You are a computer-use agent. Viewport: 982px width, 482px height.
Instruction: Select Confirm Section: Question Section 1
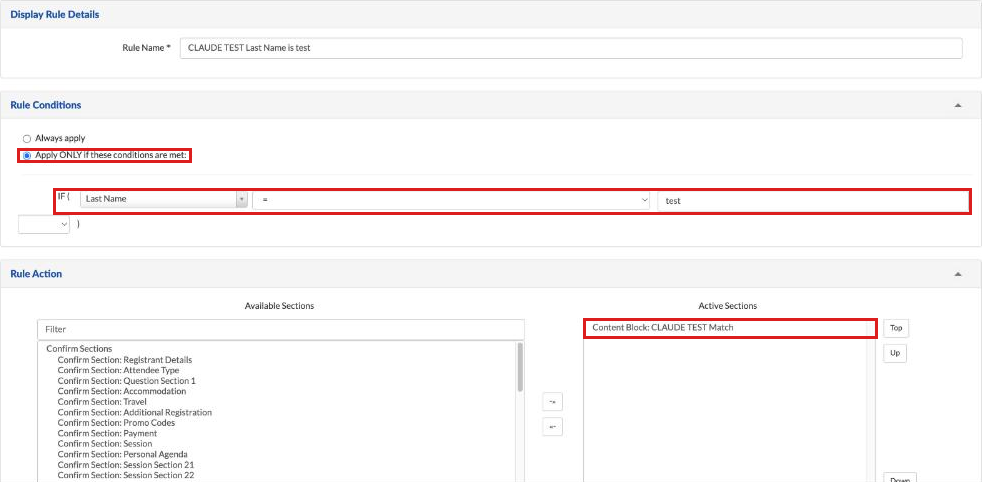click(x=127, y=381)
